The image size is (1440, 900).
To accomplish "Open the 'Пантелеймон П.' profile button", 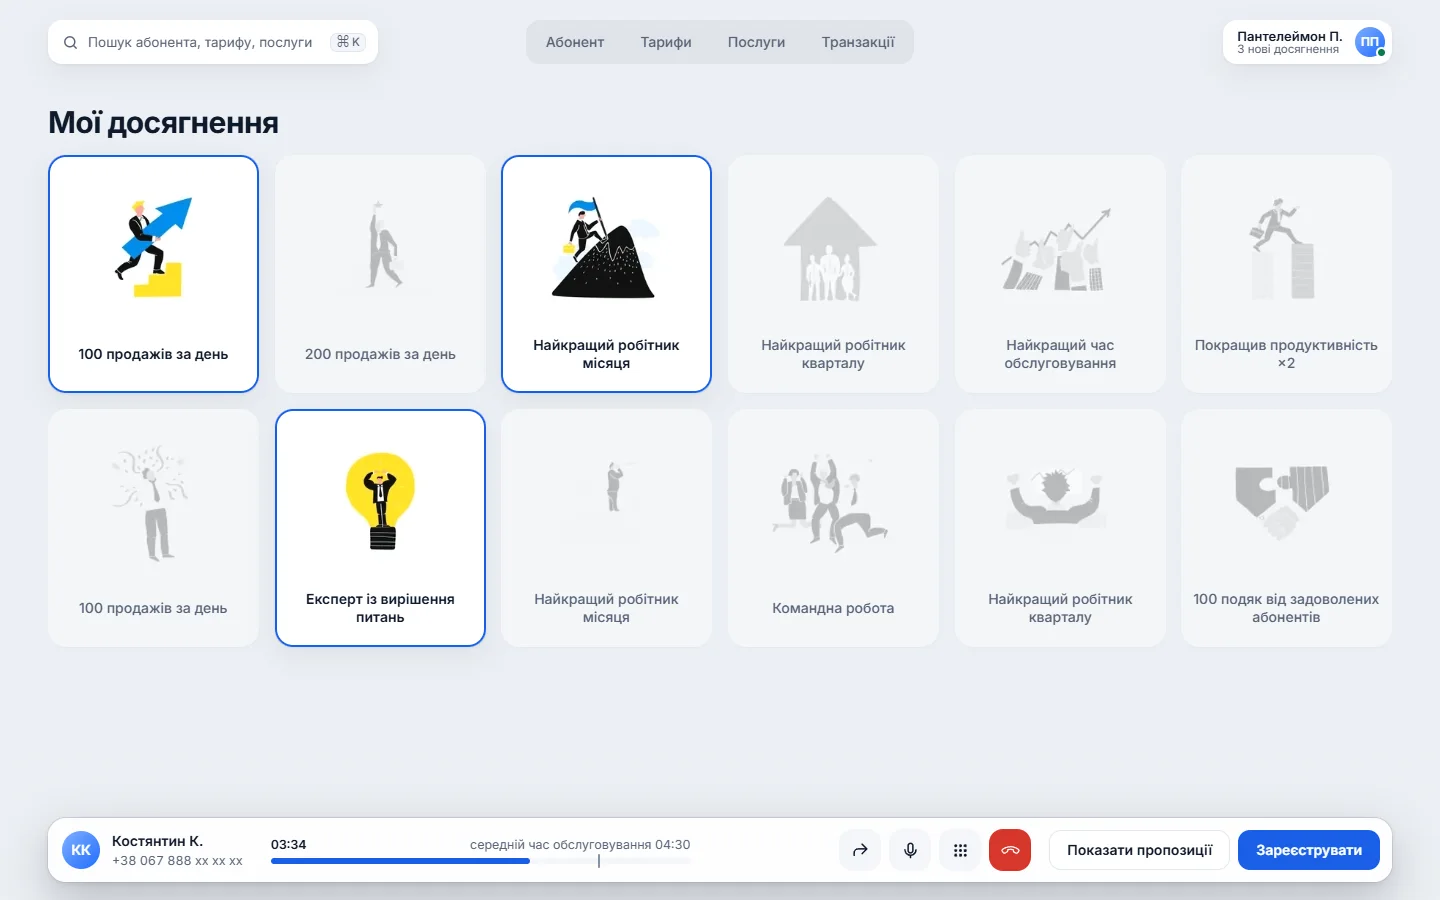I will (1307, 42).
